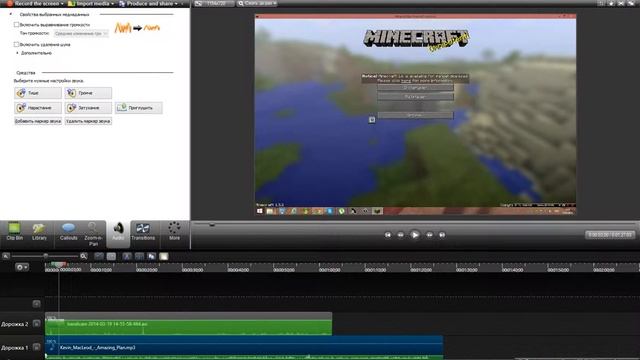The height and width of the screenshot is (360, 640).
Task: Select the Дорожка 2 track label
Action: [15, 324]
